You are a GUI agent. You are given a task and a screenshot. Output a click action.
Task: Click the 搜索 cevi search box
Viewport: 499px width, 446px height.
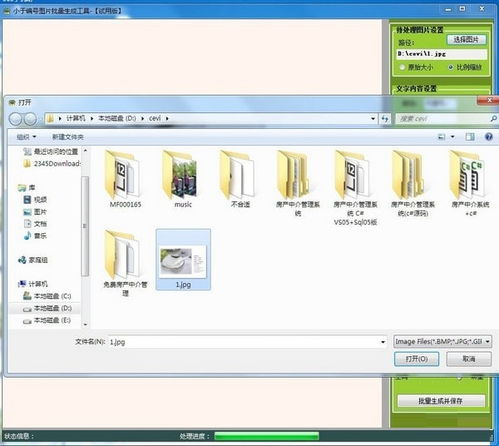pyautogui.click(x=447, y=119)
